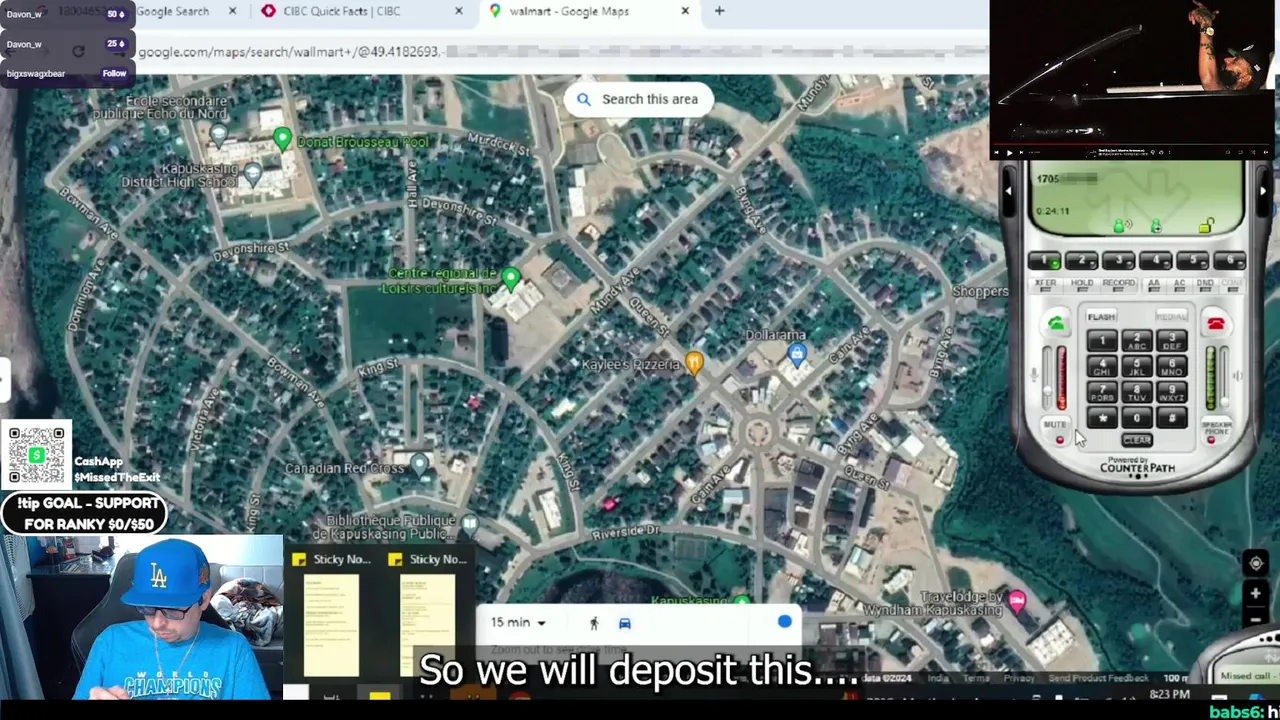The image size is (1280, 720).
Task: Select softphone line 2 button
Action: click(x=1082, y=260)
